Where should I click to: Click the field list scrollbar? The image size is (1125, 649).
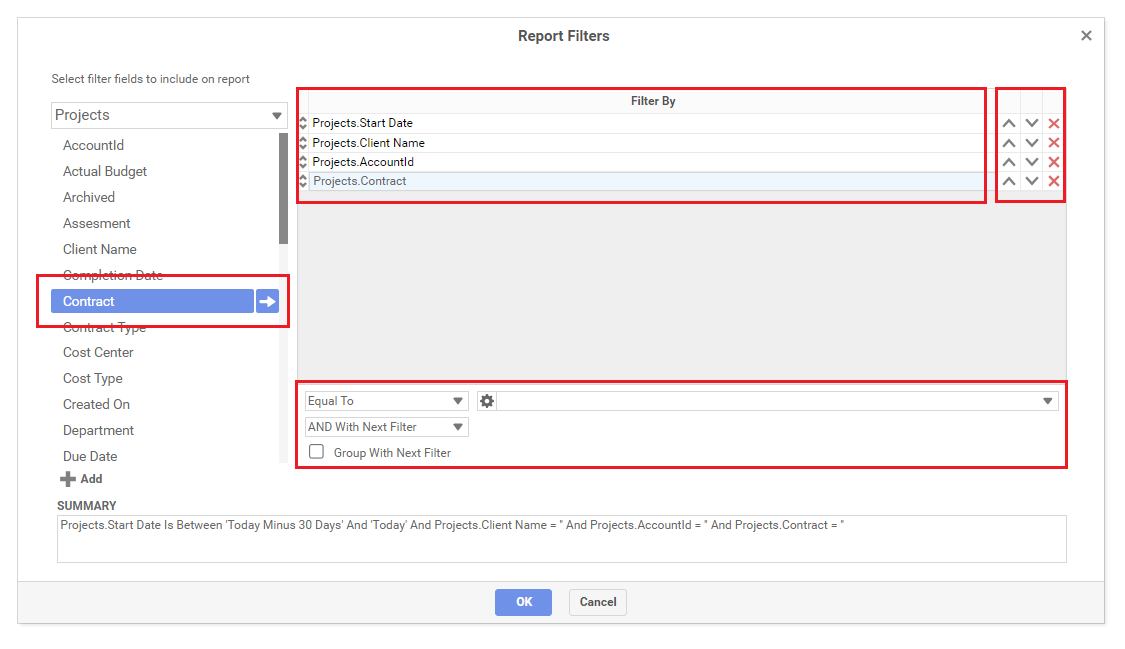[283, 188]
